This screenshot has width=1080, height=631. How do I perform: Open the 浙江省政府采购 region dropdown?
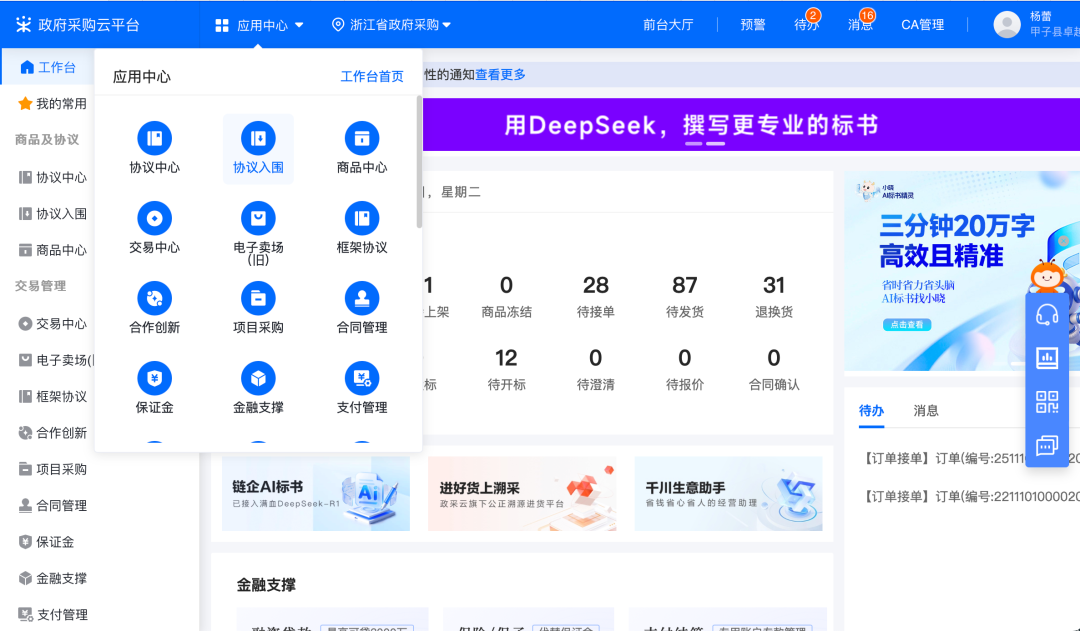(390, 24)
